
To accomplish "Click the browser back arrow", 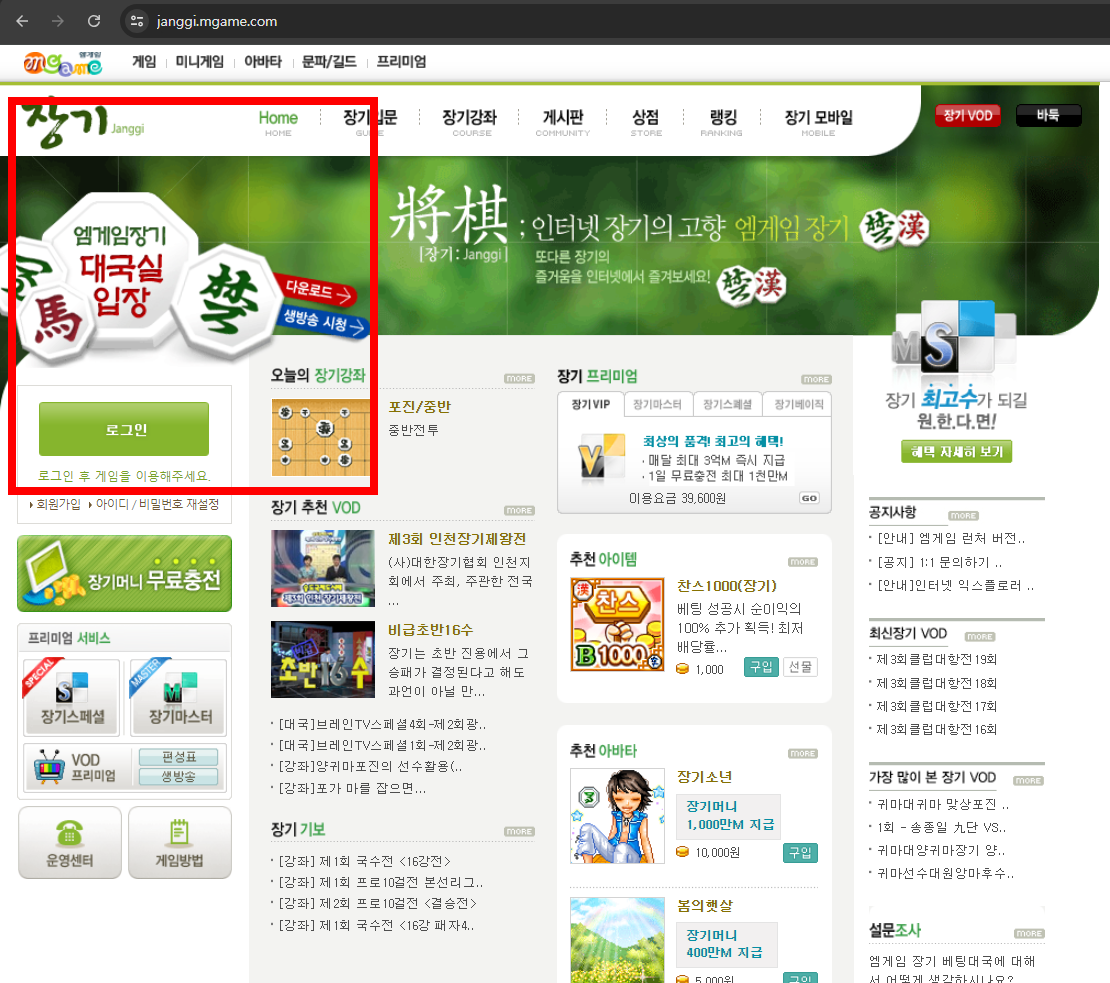I will coord(22,21).
